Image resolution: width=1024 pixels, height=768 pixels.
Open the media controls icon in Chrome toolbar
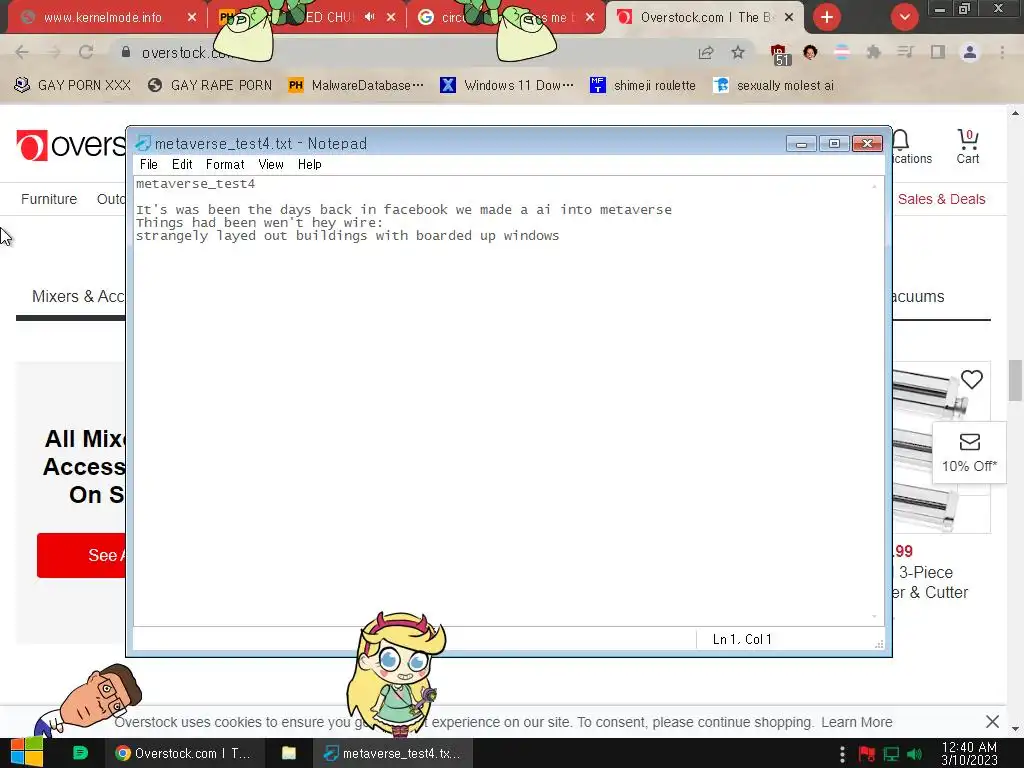coord(906,52)
